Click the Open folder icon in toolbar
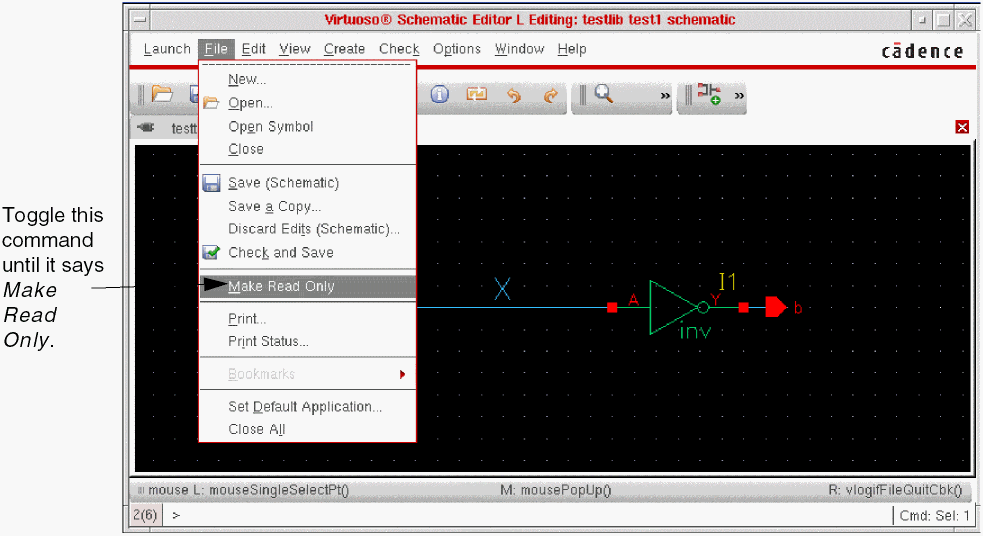Viewport: 983px width, 536px height. (162, 95)
